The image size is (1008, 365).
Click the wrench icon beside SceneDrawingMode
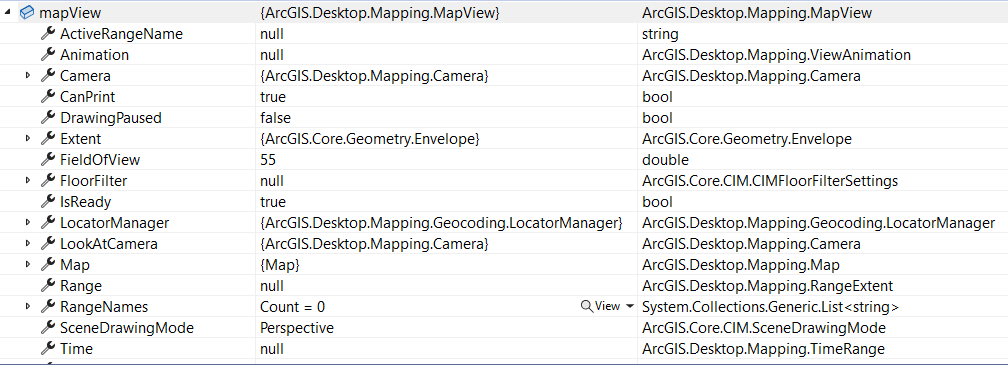click(48, 328)
